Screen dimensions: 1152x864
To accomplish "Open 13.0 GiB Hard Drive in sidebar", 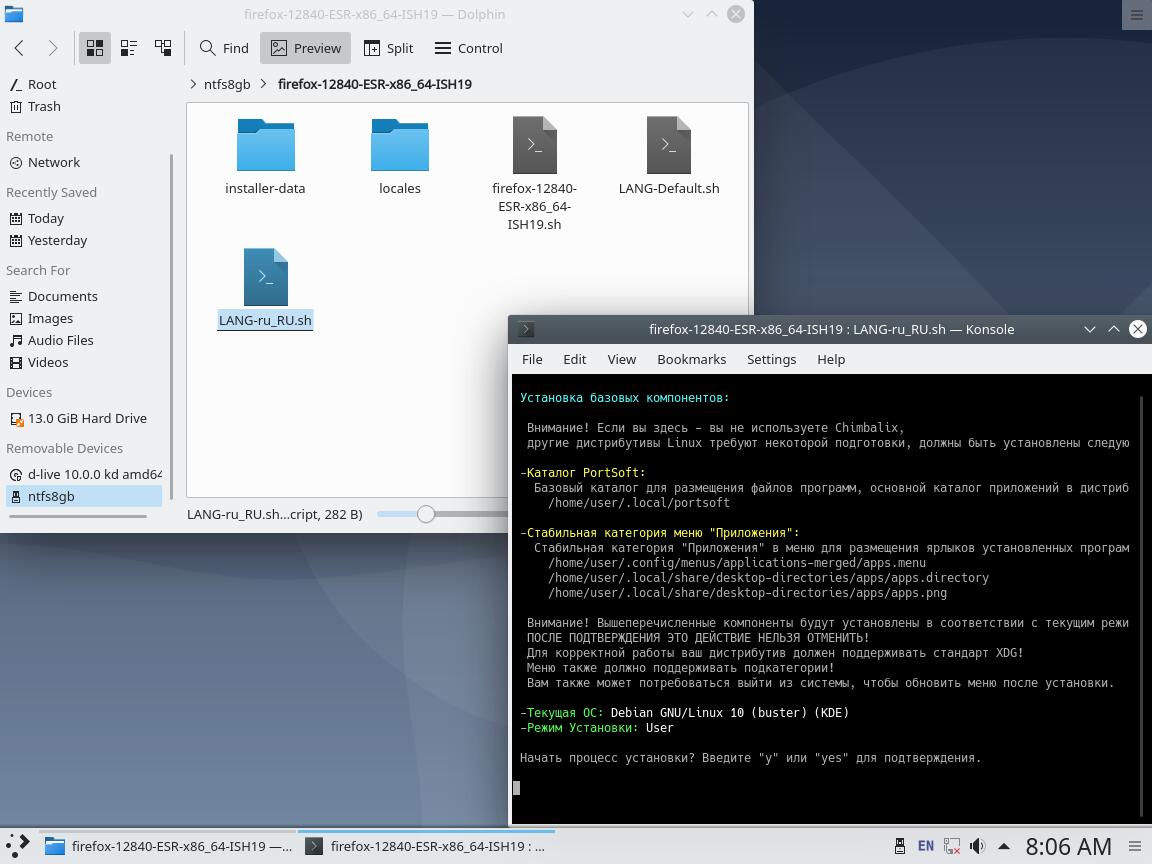I will click(87, 418).
